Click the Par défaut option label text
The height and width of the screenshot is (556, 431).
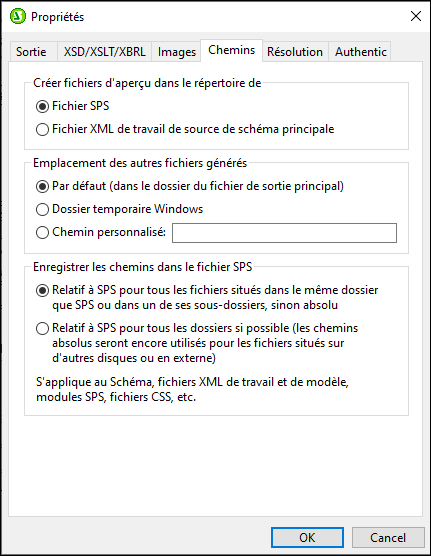[x=198, y=186]
